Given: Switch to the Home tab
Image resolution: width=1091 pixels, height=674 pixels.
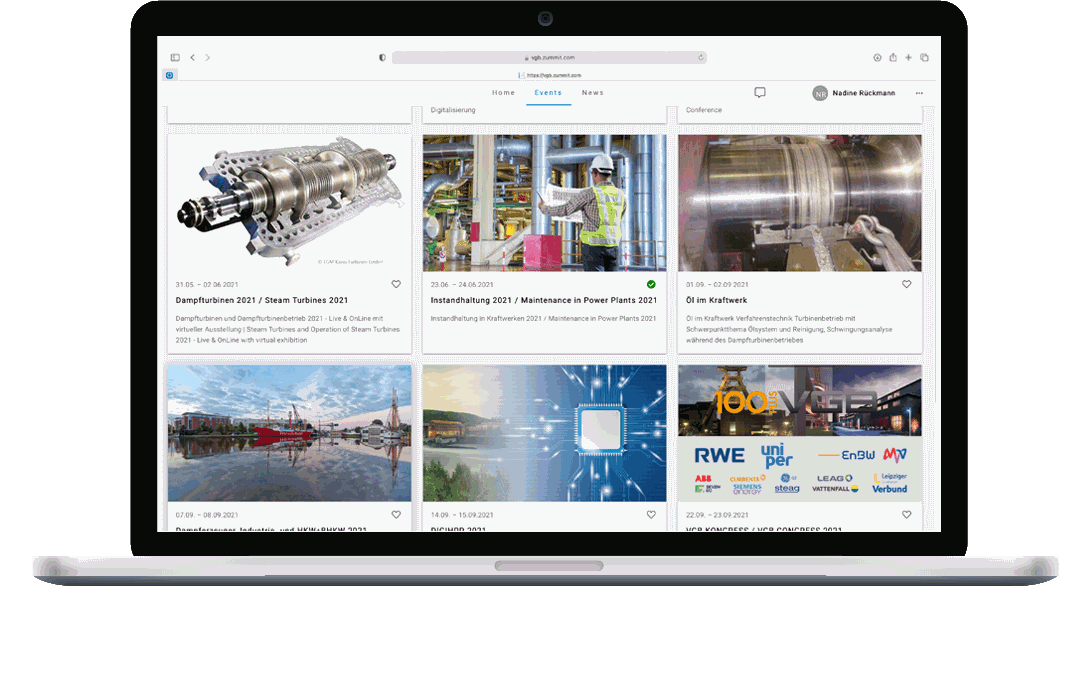Looking at the screenshot, I should pos(504,93).
